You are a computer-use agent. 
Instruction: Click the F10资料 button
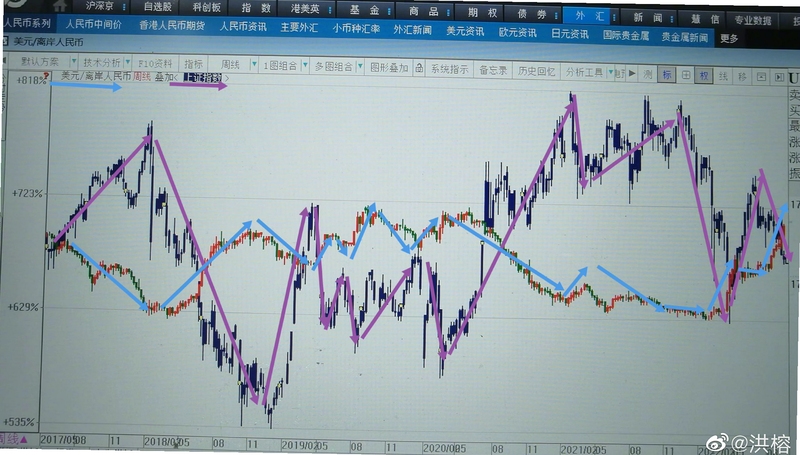click(155, 63)
